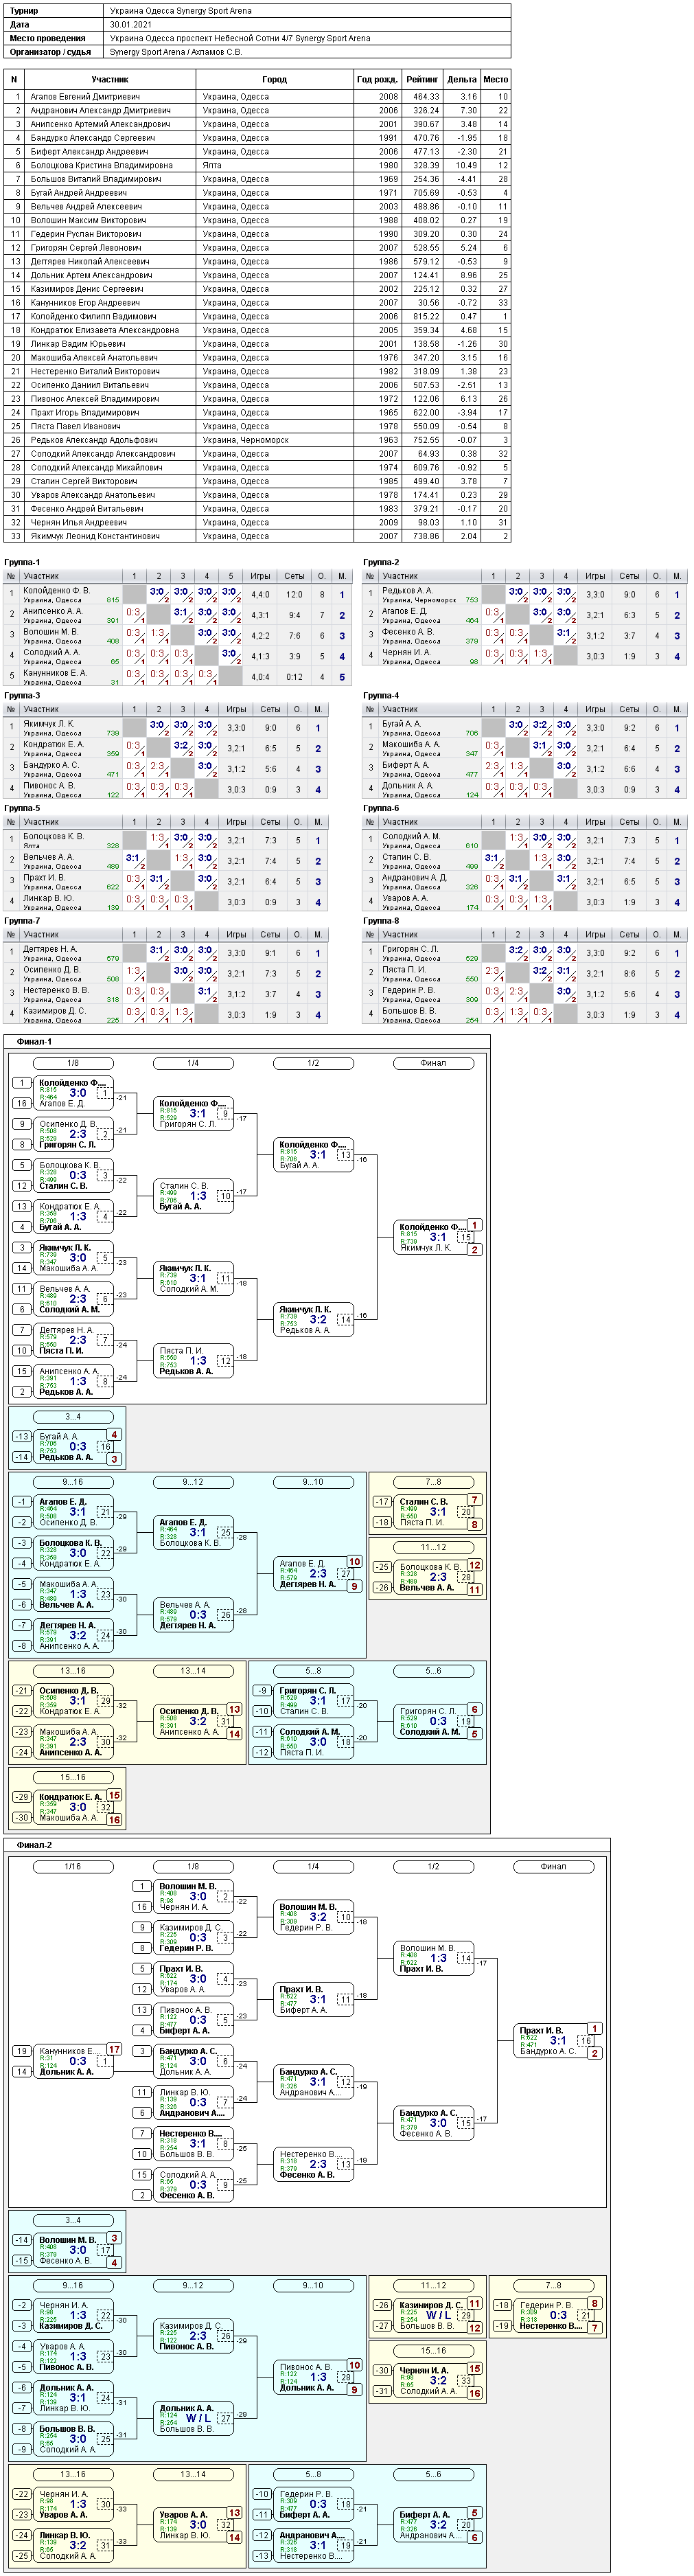694x2576 pixels.
Task: Click the Город column header
Action: coord(274,79)
